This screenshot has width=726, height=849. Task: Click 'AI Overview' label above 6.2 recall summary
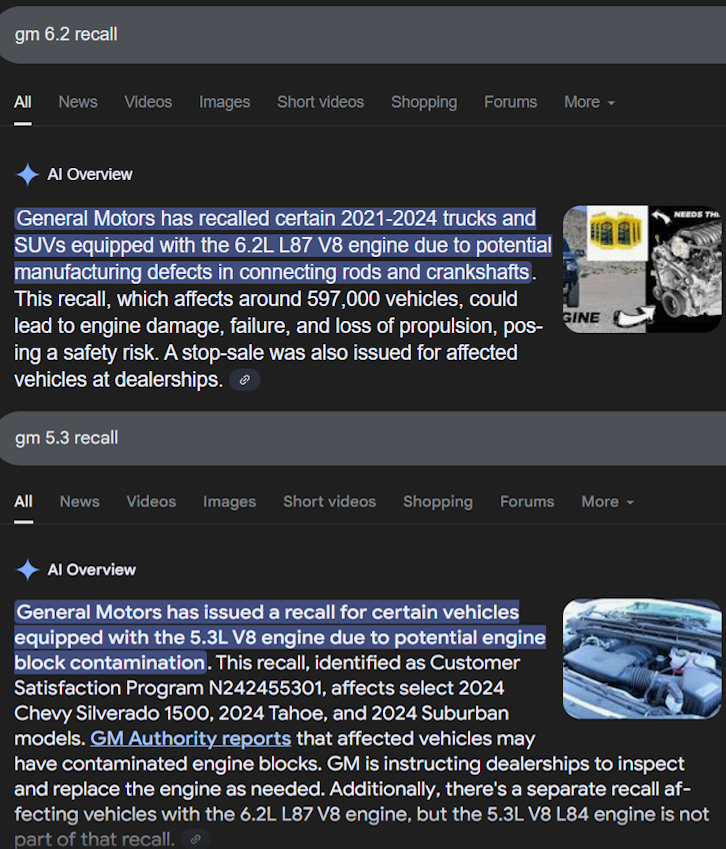pyautogui.click(x=90, y=174)
